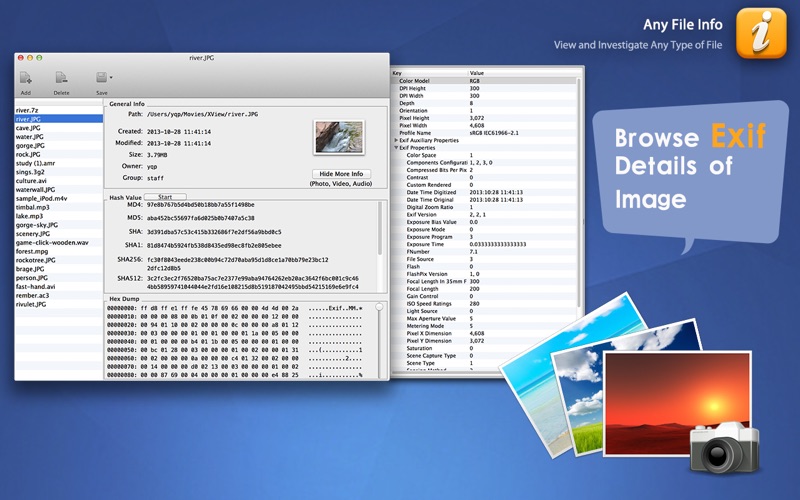This screenshot has width=800, height=500.
Task: Select brage.JPG in the file list
Action: [x=59, y=269]
